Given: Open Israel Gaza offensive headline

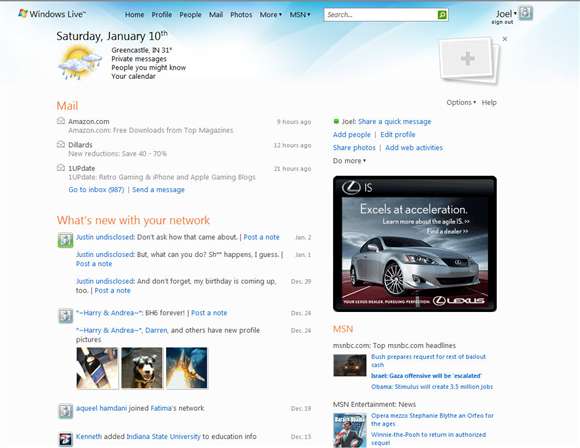Looking at the screenshot, I should pos(426,376).
